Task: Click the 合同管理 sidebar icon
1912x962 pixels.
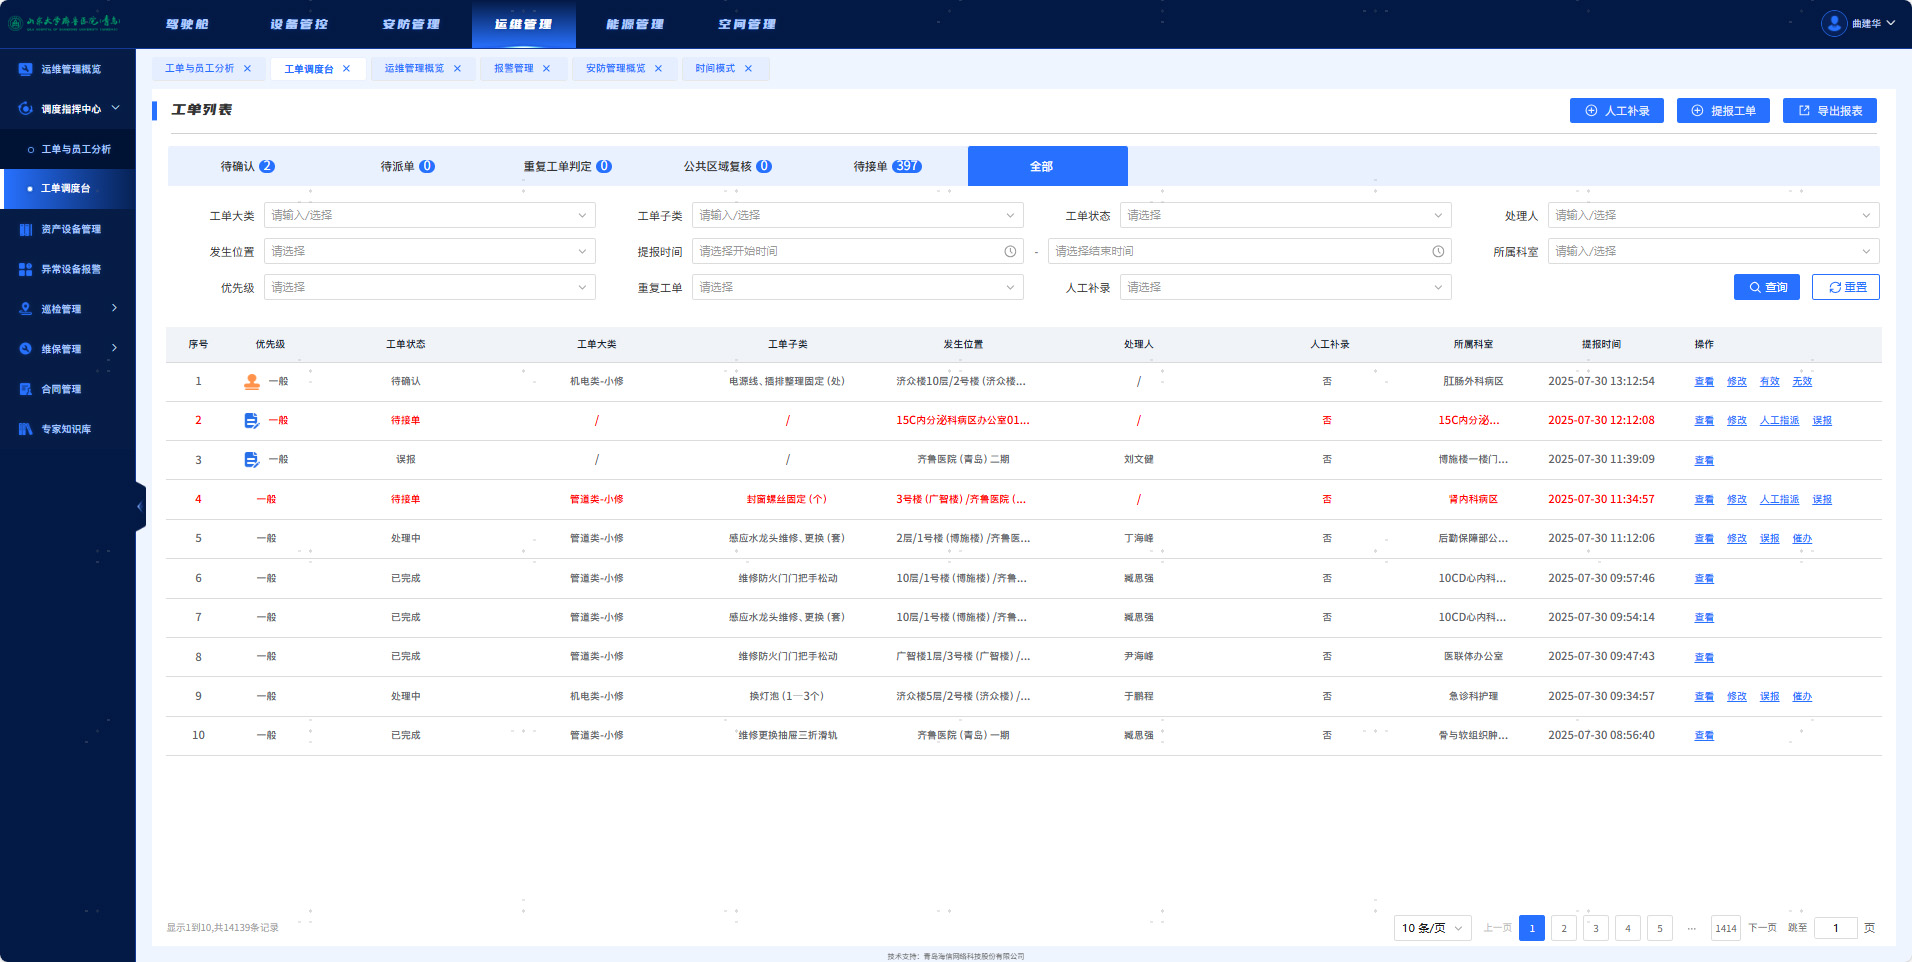Action: (26, 389)
